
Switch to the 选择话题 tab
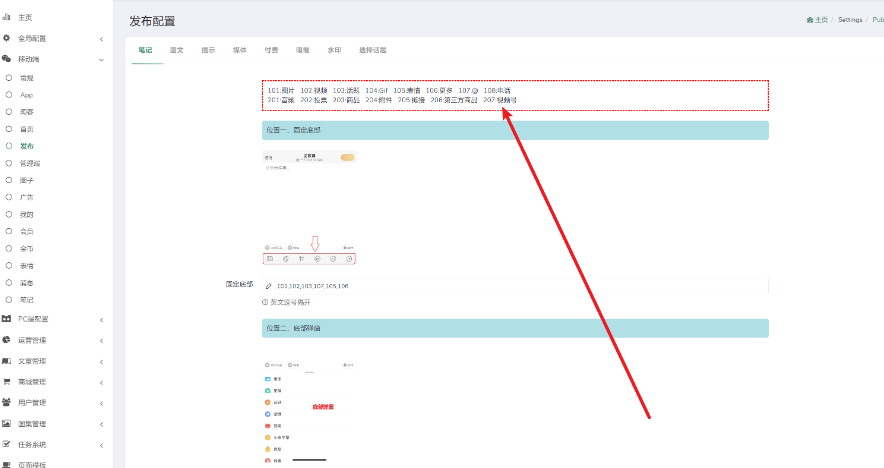(x=373, y=50)
